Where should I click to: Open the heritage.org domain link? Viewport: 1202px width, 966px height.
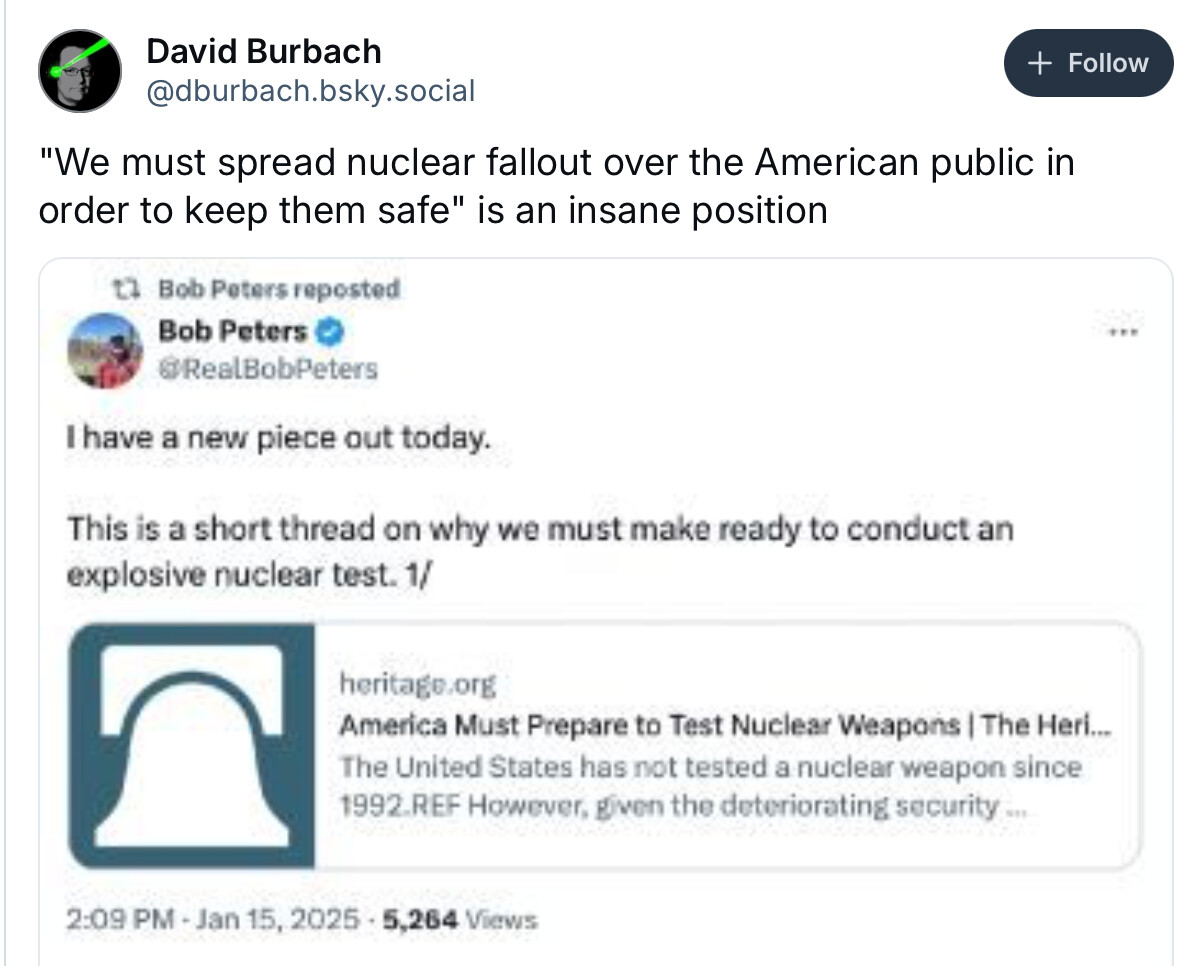tap(417, 684)
